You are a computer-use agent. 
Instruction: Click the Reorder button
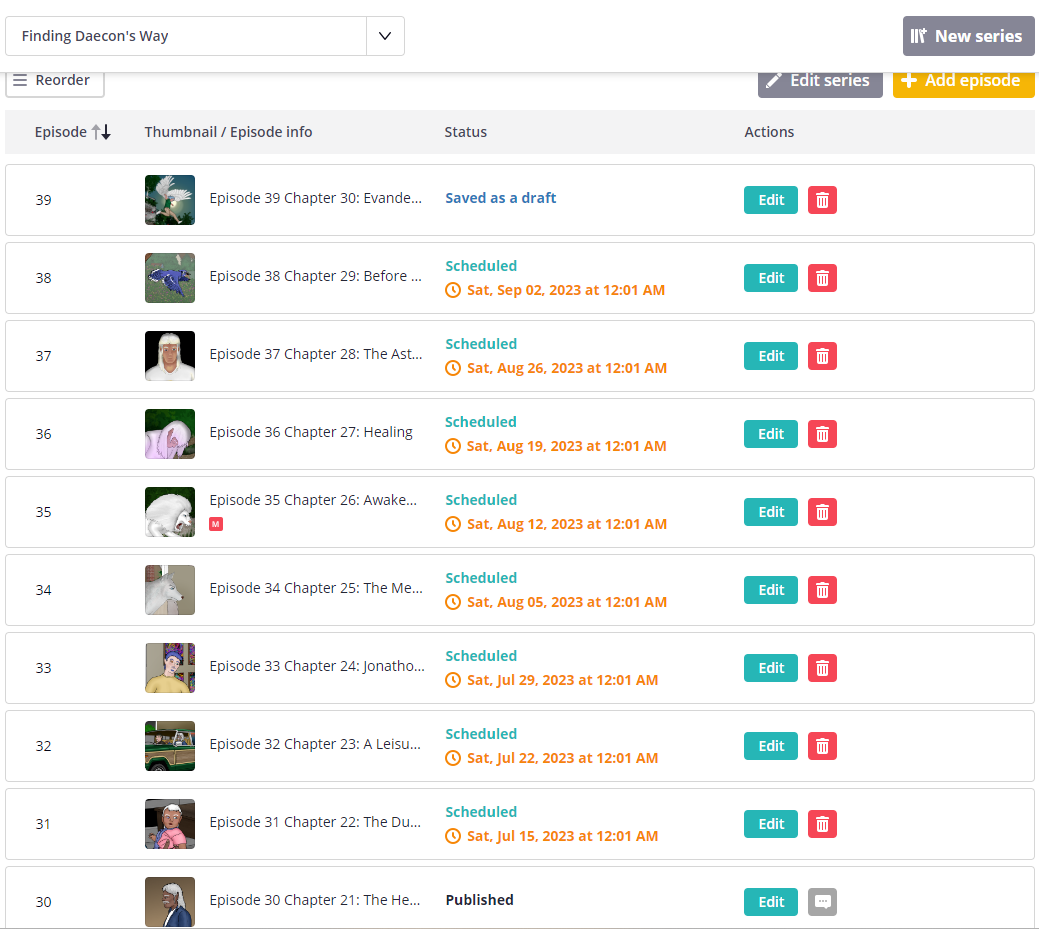point(55,81)
